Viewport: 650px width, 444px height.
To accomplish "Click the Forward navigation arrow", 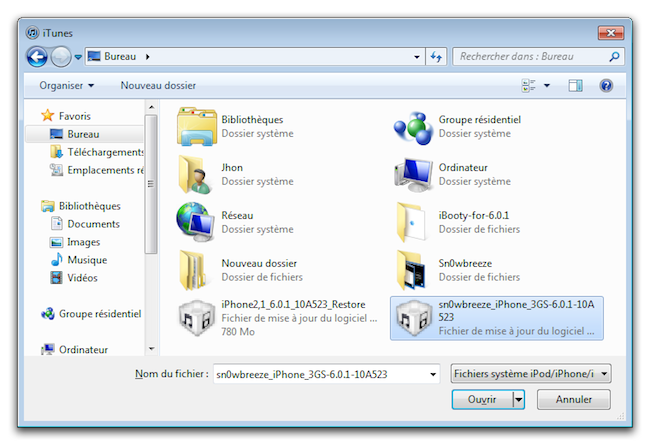I will click(x=61, y=57).
